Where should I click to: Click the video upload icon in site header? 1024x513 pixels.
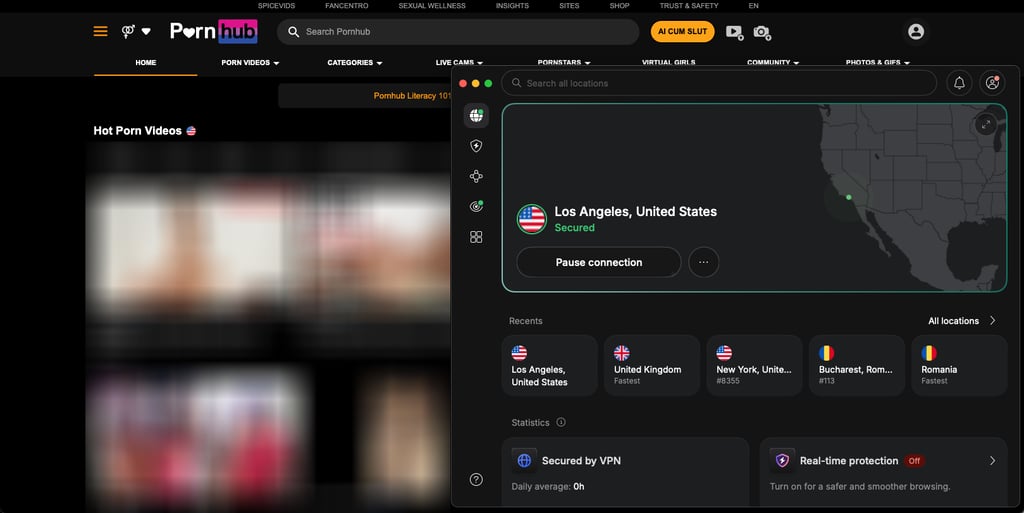735,32
